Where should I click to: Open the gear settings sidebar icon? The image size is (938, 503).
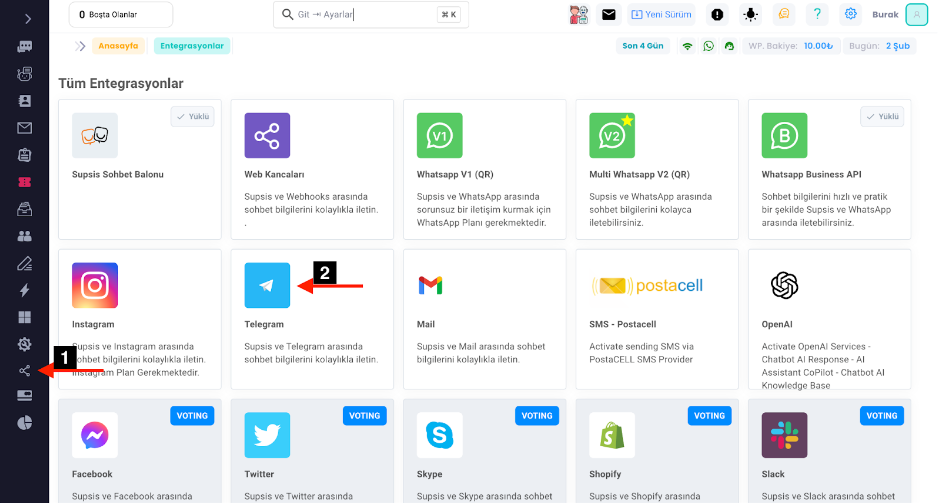pos(25,344)
